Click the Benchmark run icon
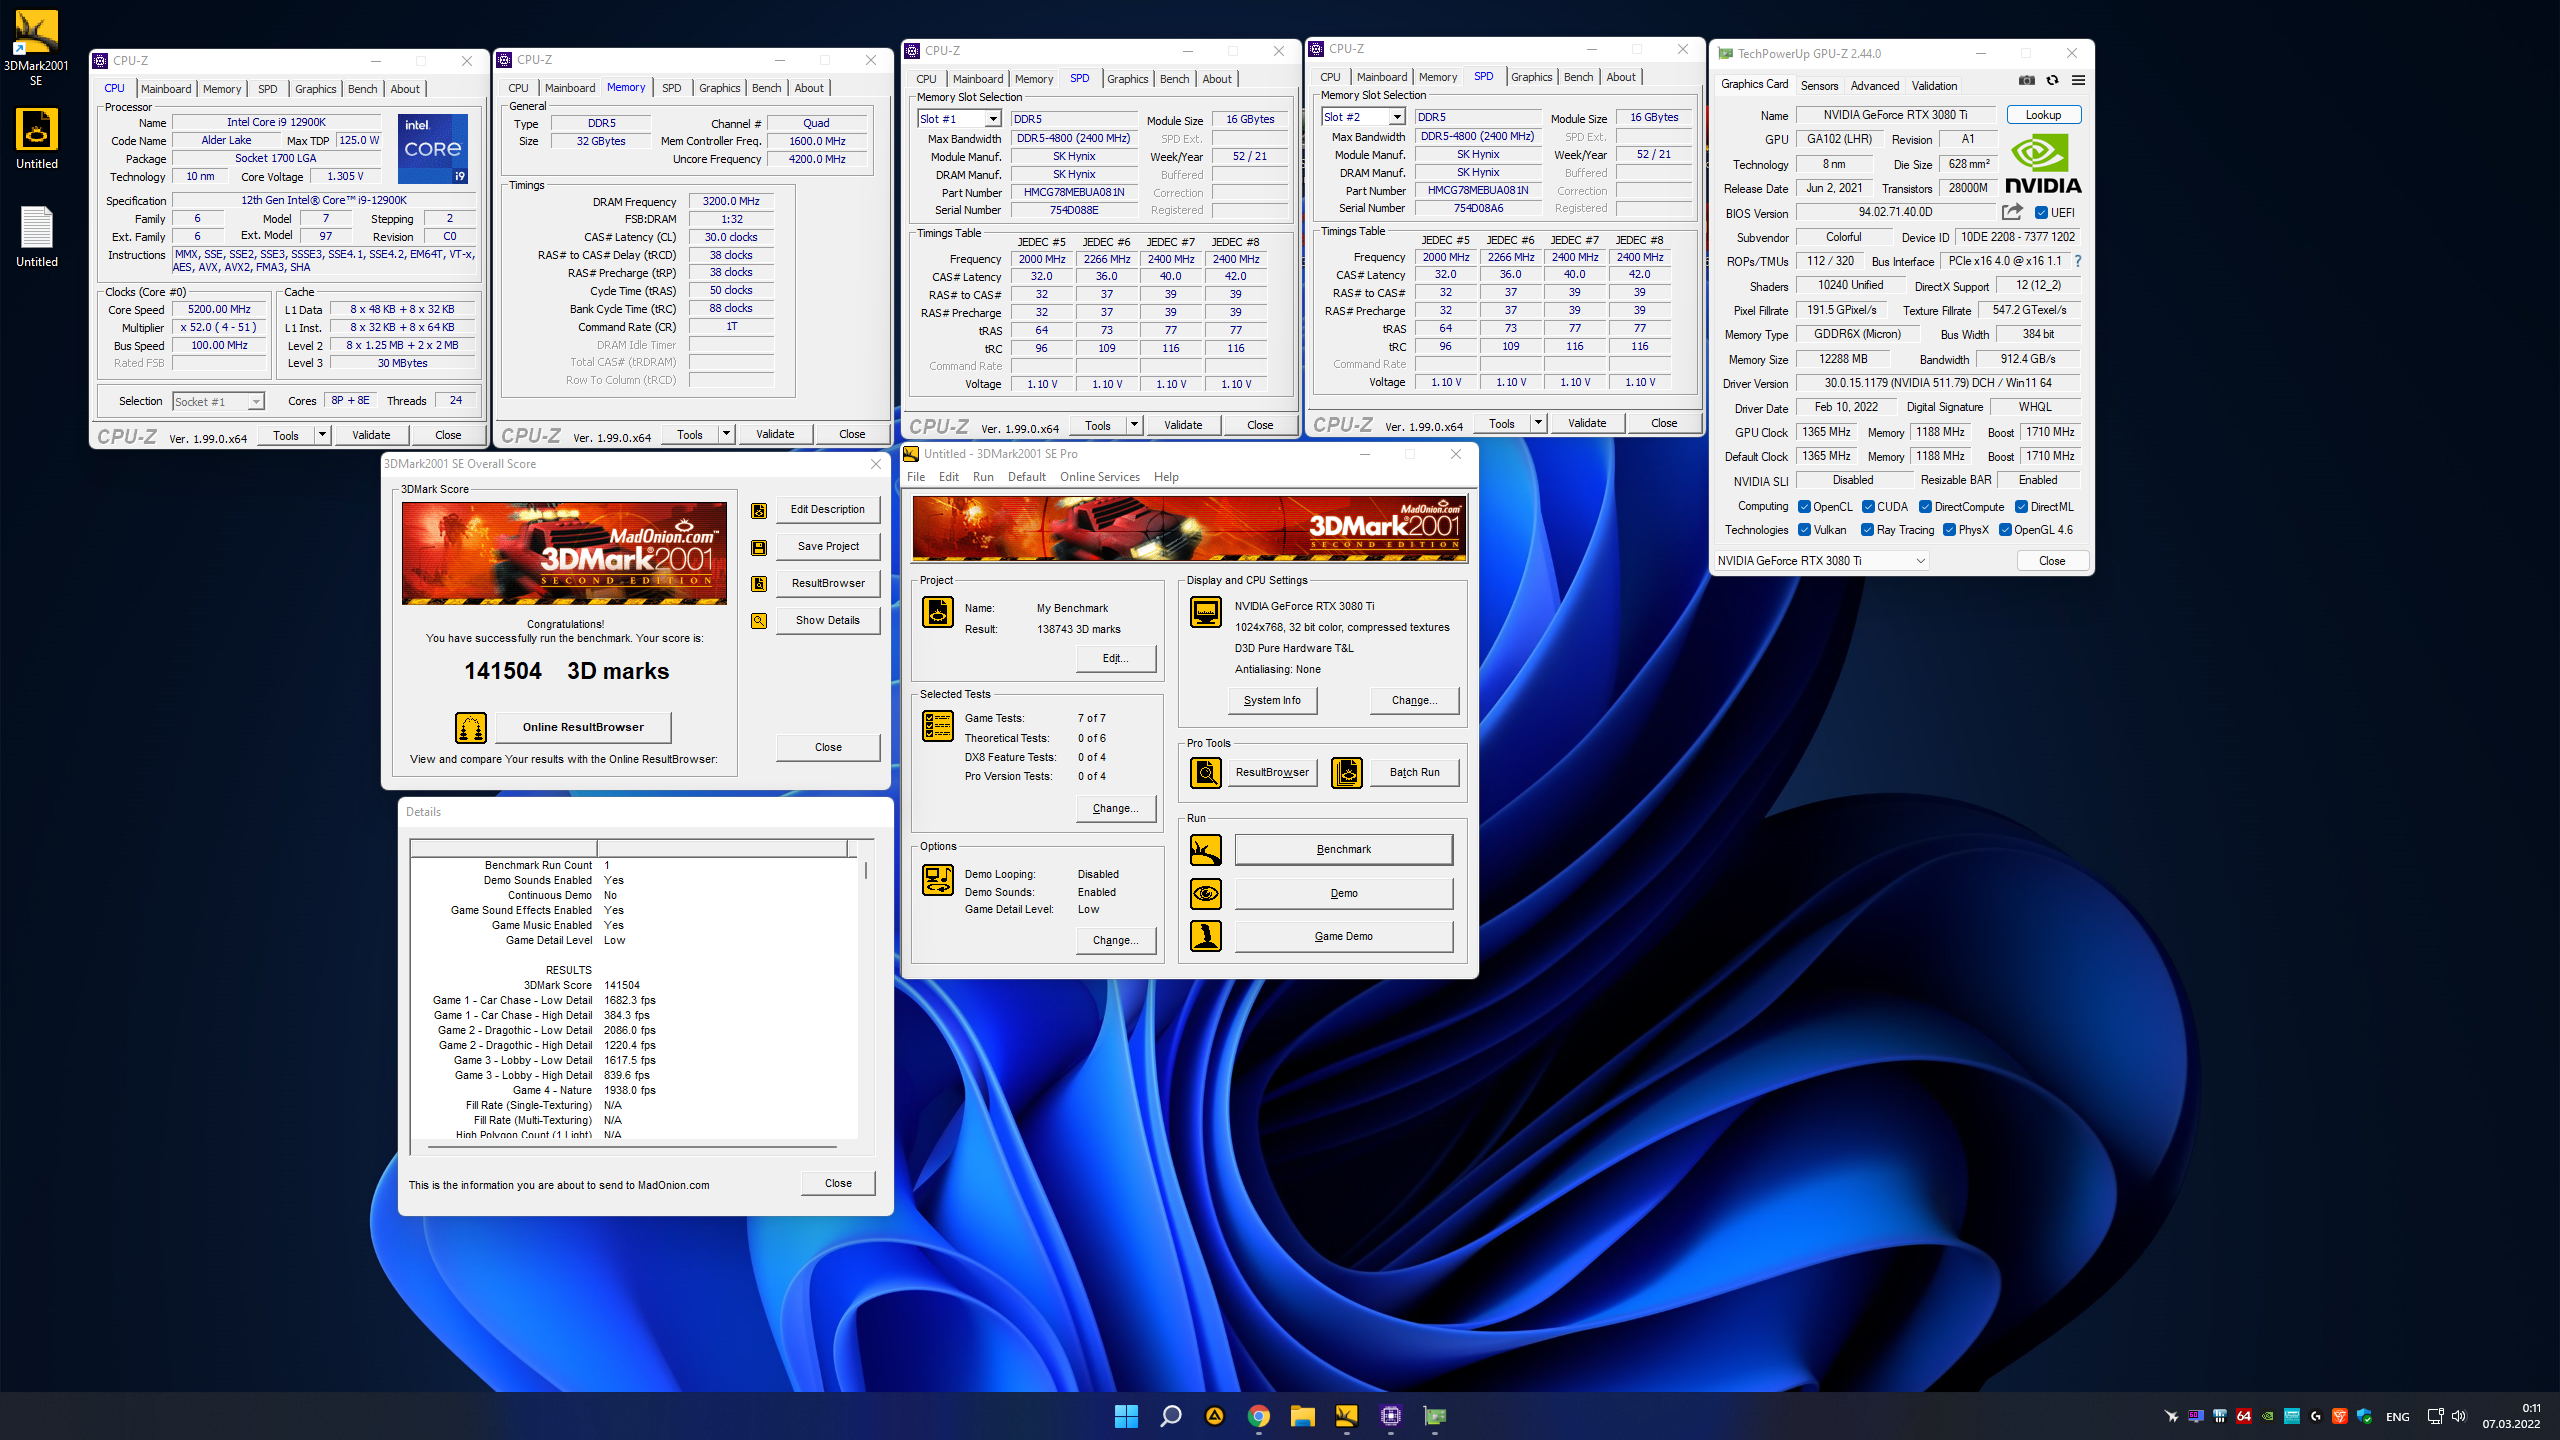The image size is (2560, 1440). 1206,850
